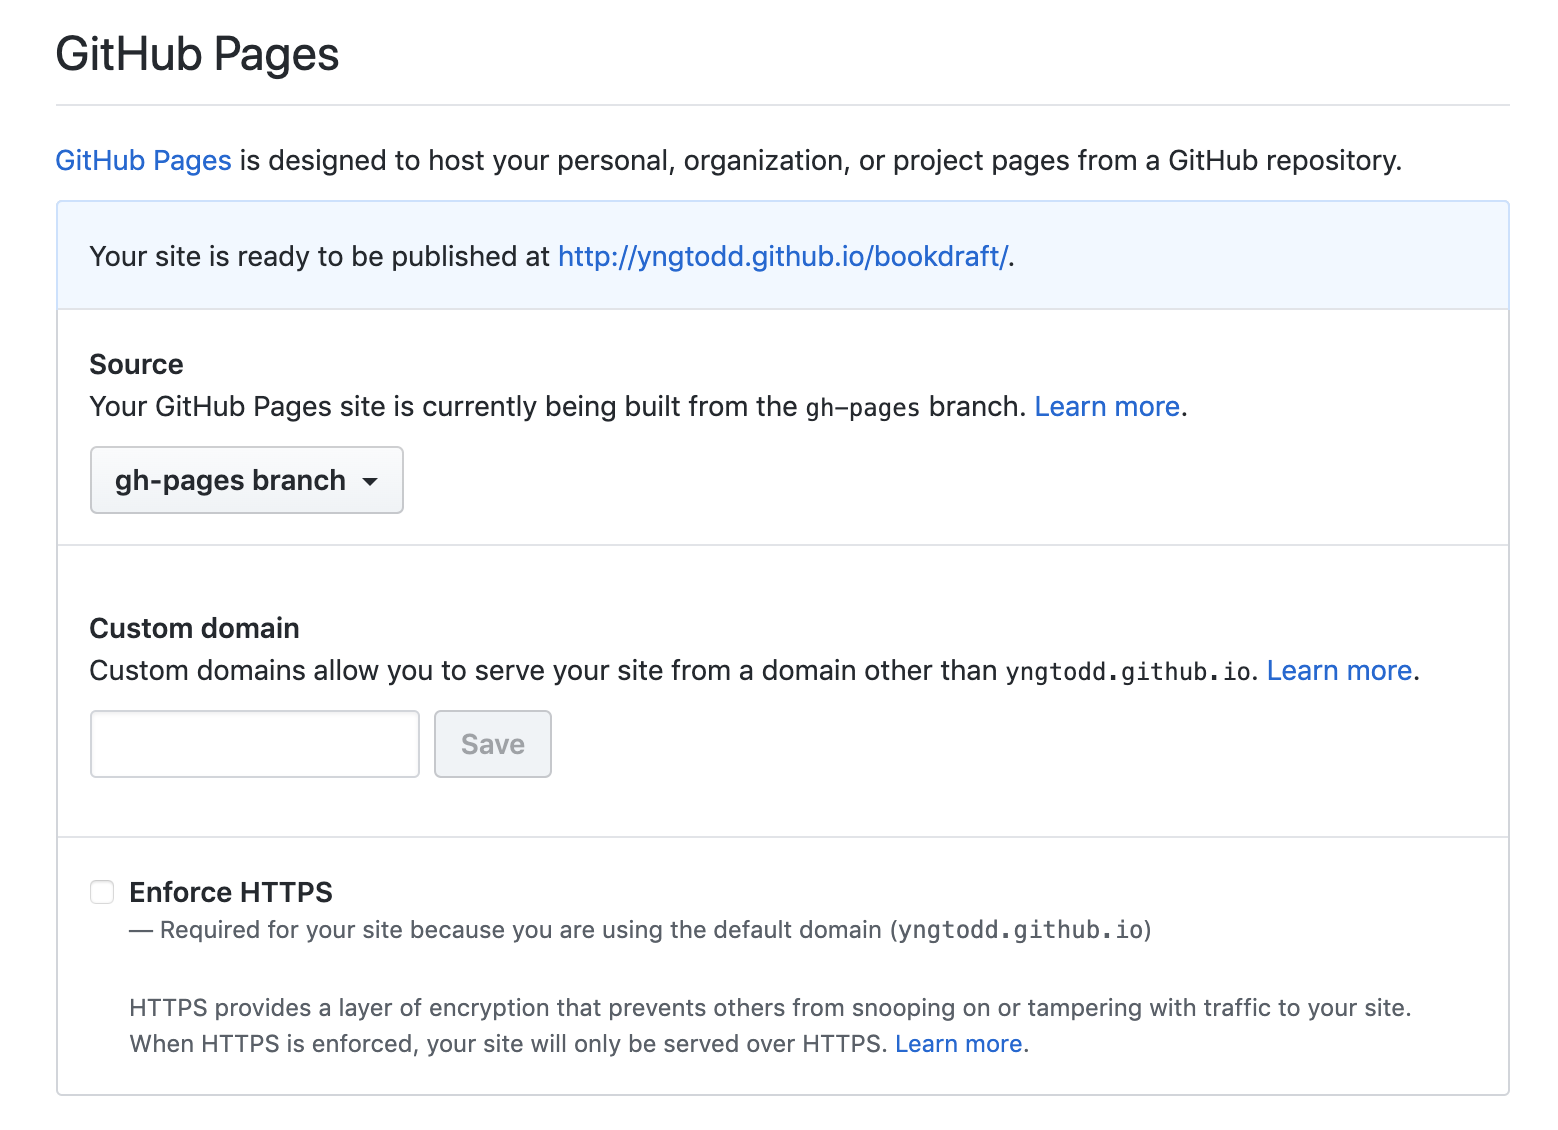The height and width of the screenshot is (1130, 1558).
Task: Click the Enforce HTTPS label text
Action: 231,891
